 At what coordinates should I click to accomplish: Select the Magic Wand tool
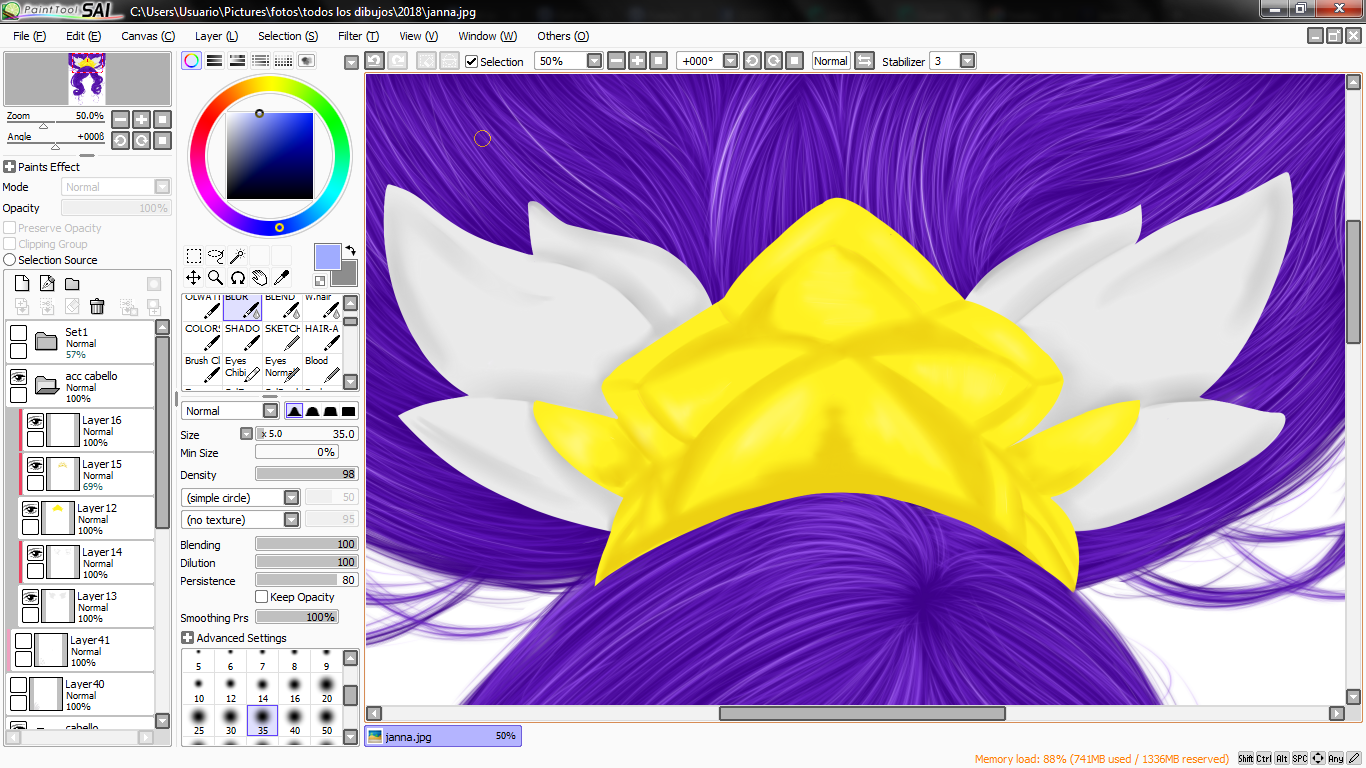click(x=238, y=256)
